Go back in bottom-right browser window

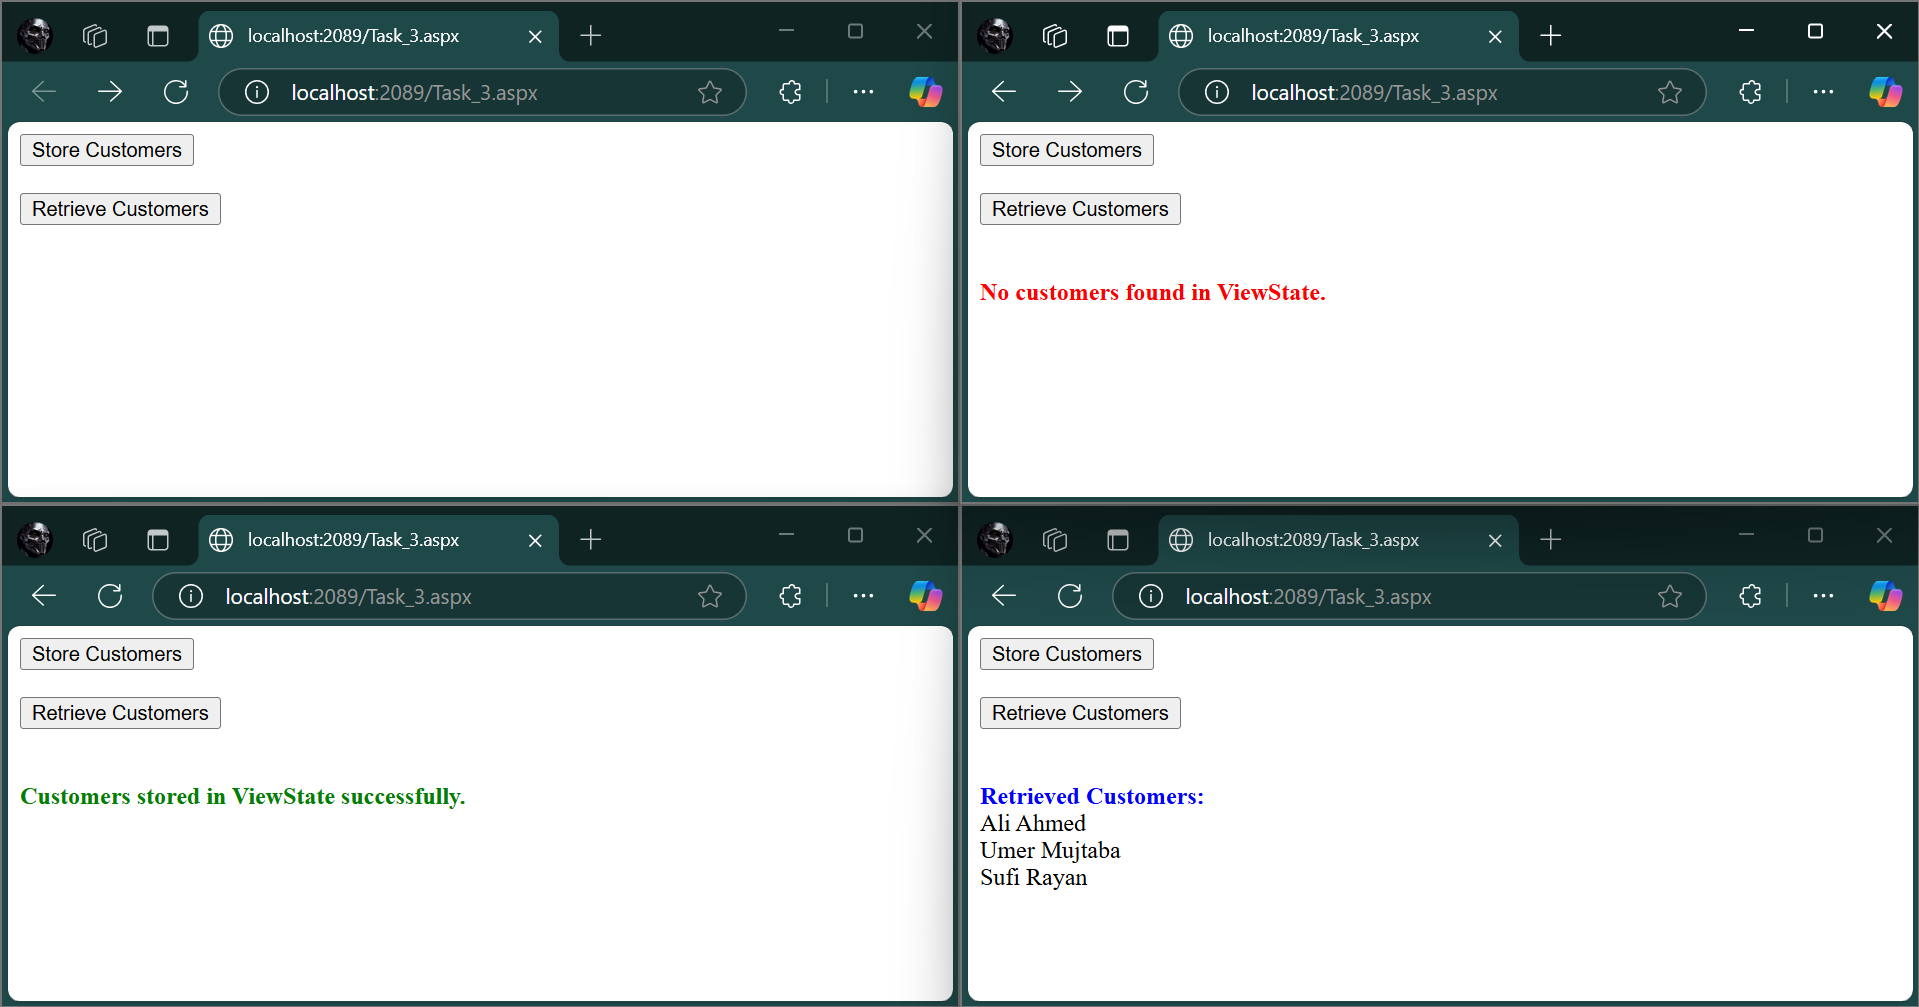(x=1004, y=596)
